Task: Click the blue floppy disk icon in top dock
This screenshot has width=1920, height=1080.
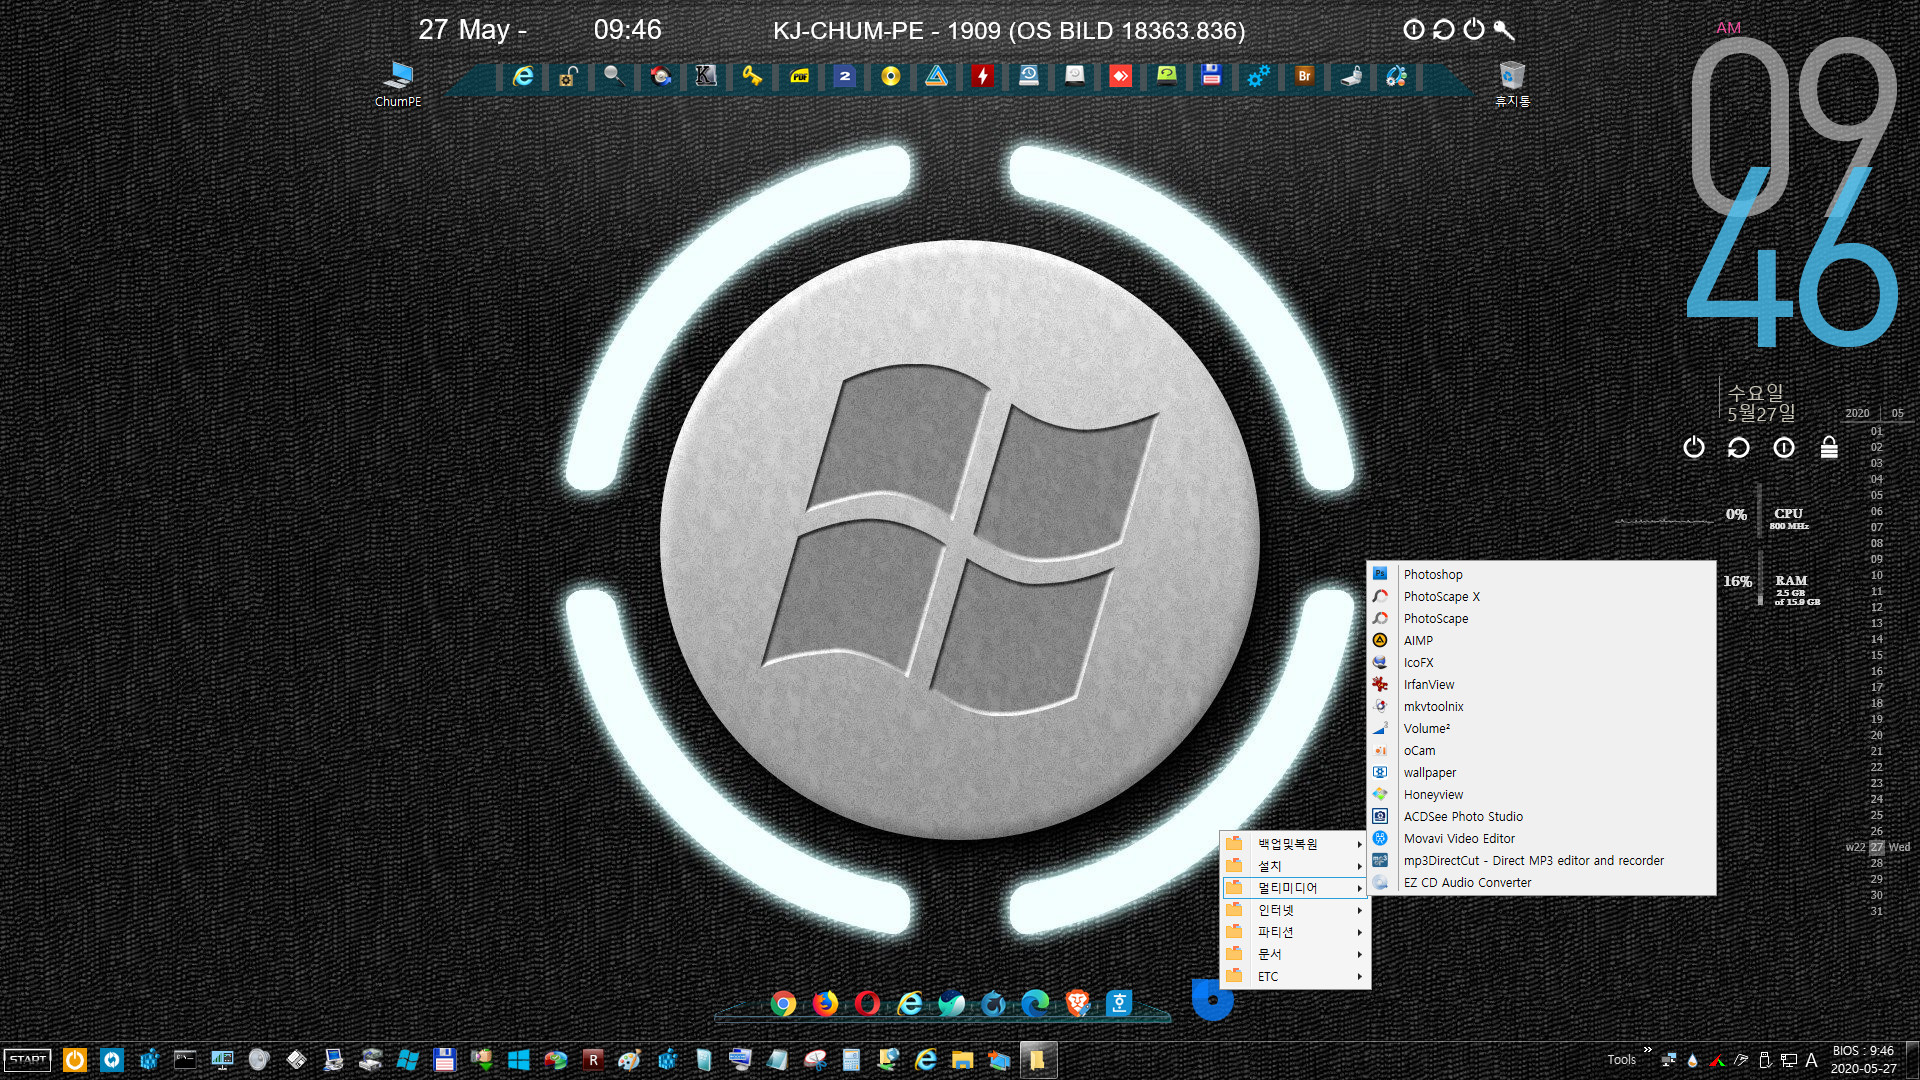Action: [1211, 76]
